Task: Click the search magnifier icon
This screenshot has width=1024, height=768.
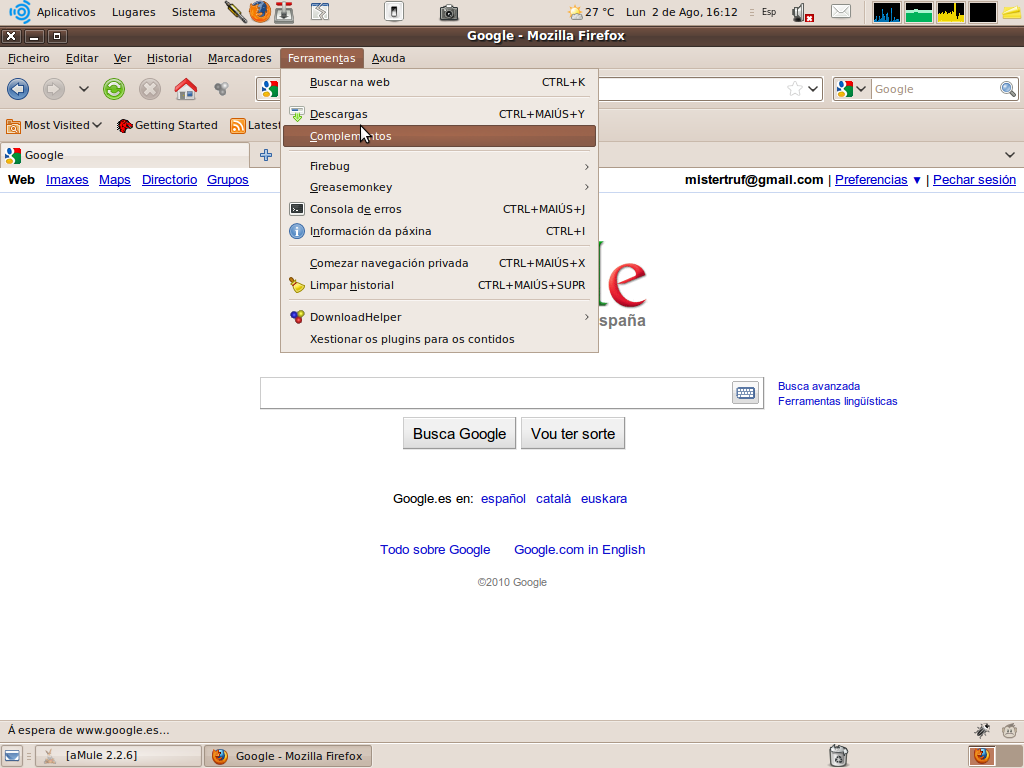Action: (1008, 89)
